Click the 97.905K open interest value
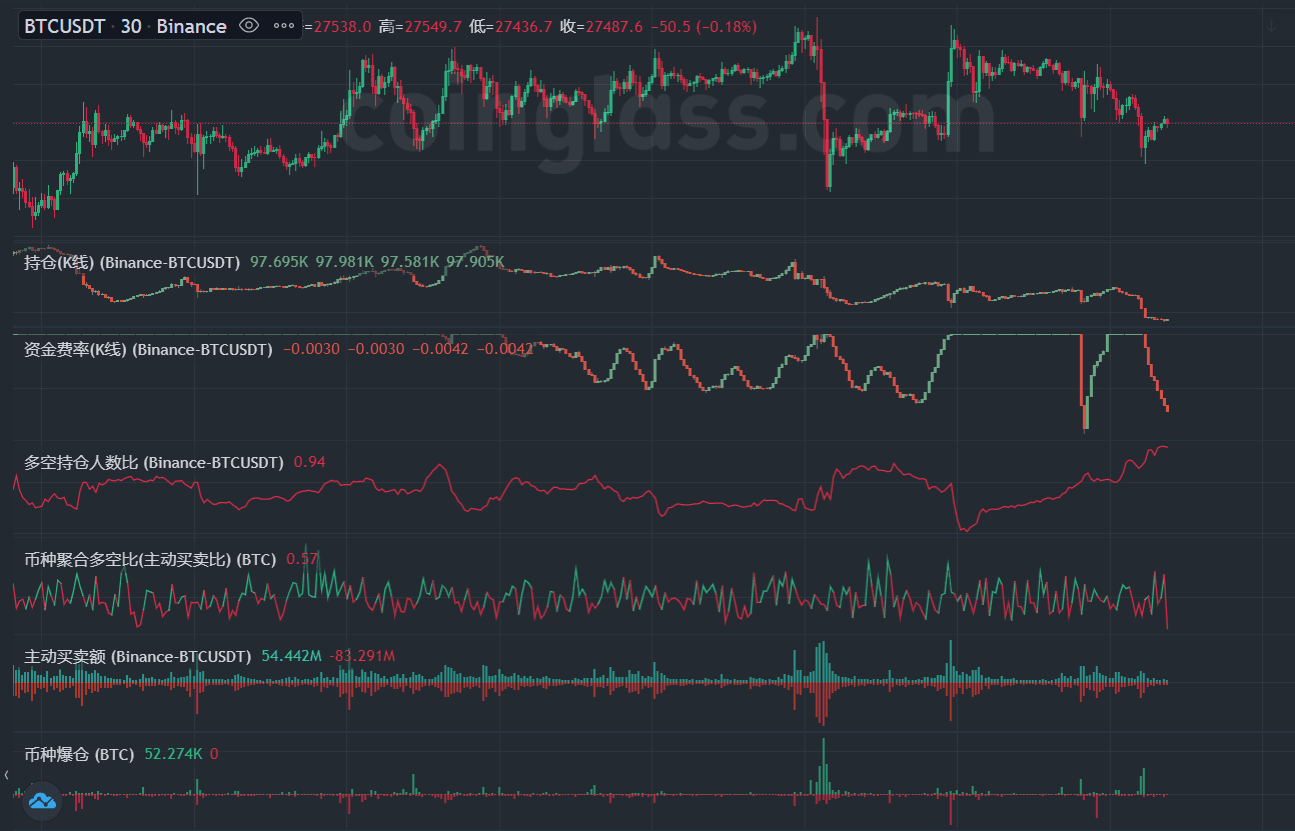The width and height of the screenshot is (1295, 831). [x=475, y=262]
